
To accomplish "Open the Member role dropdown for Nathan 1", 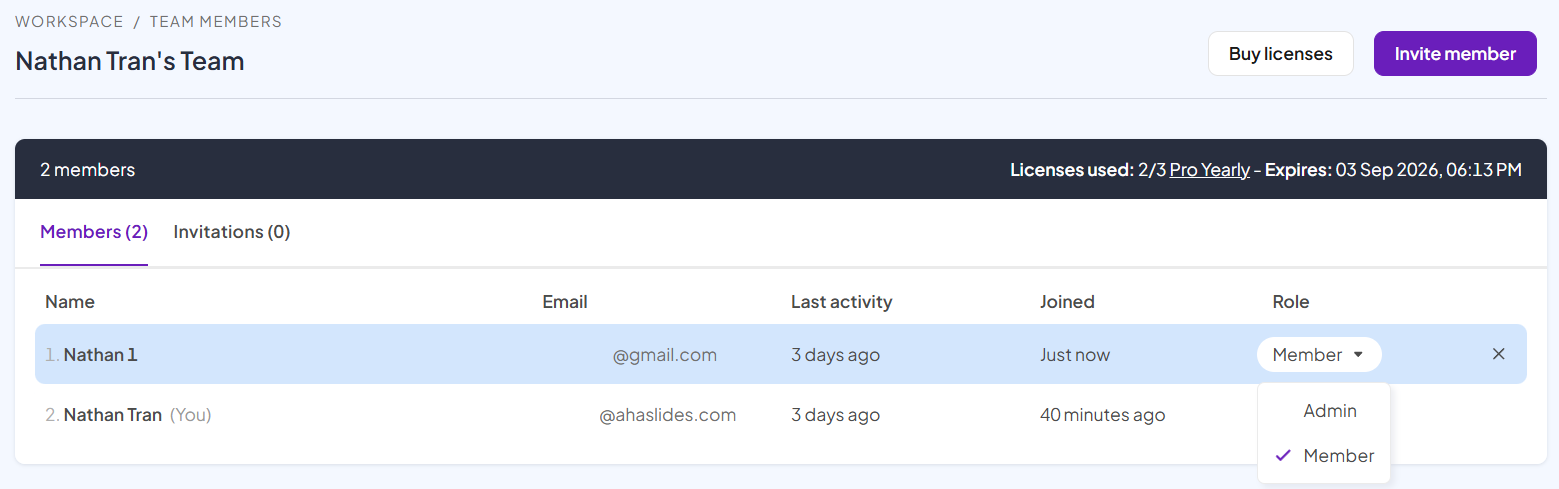I will click(1318, 354).
